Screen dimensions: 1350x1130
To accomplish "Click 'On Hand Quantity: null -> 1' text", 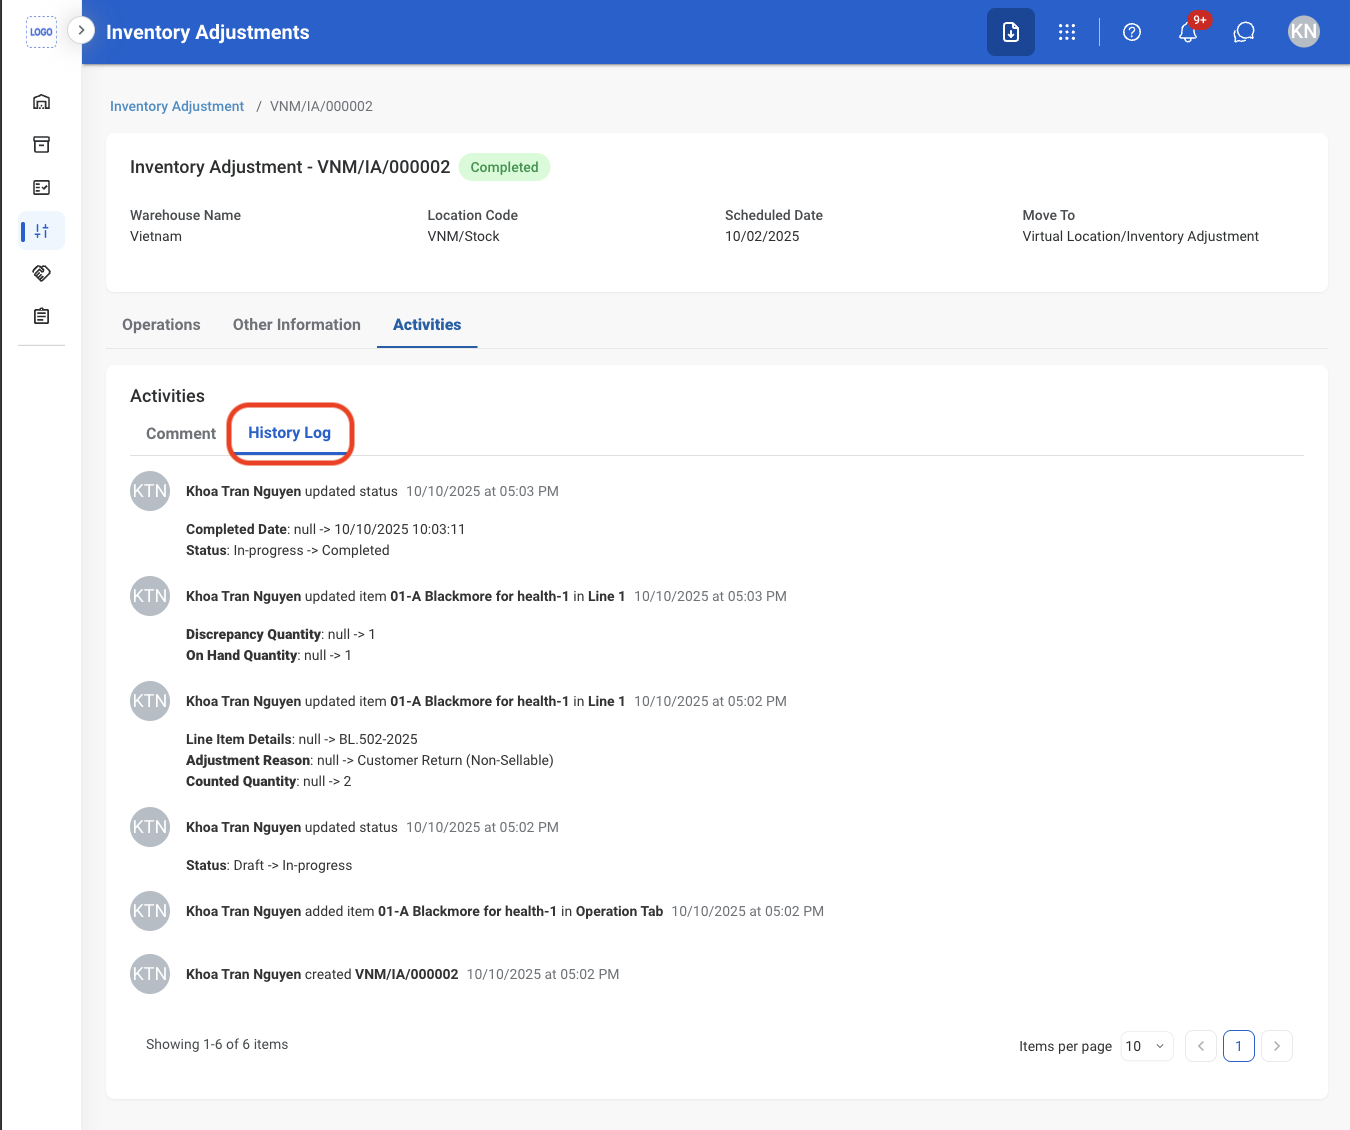I will [x=269, y=656].
